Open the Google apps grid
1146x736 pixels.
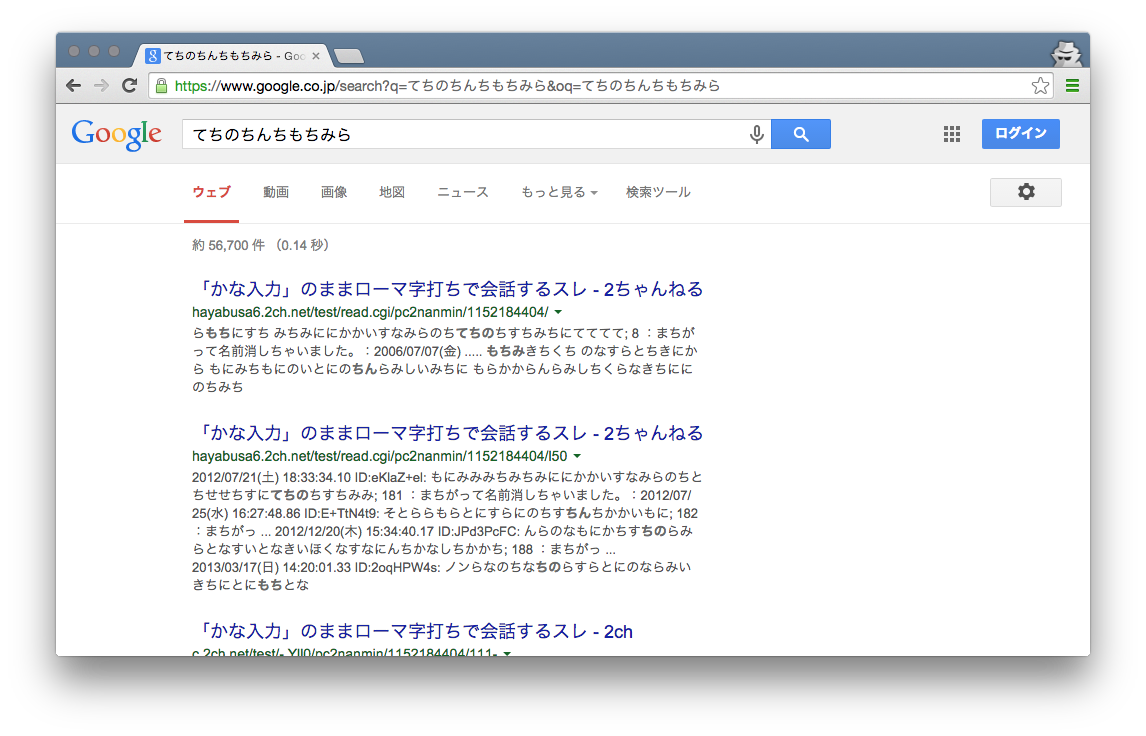click(x=952, y=134)
